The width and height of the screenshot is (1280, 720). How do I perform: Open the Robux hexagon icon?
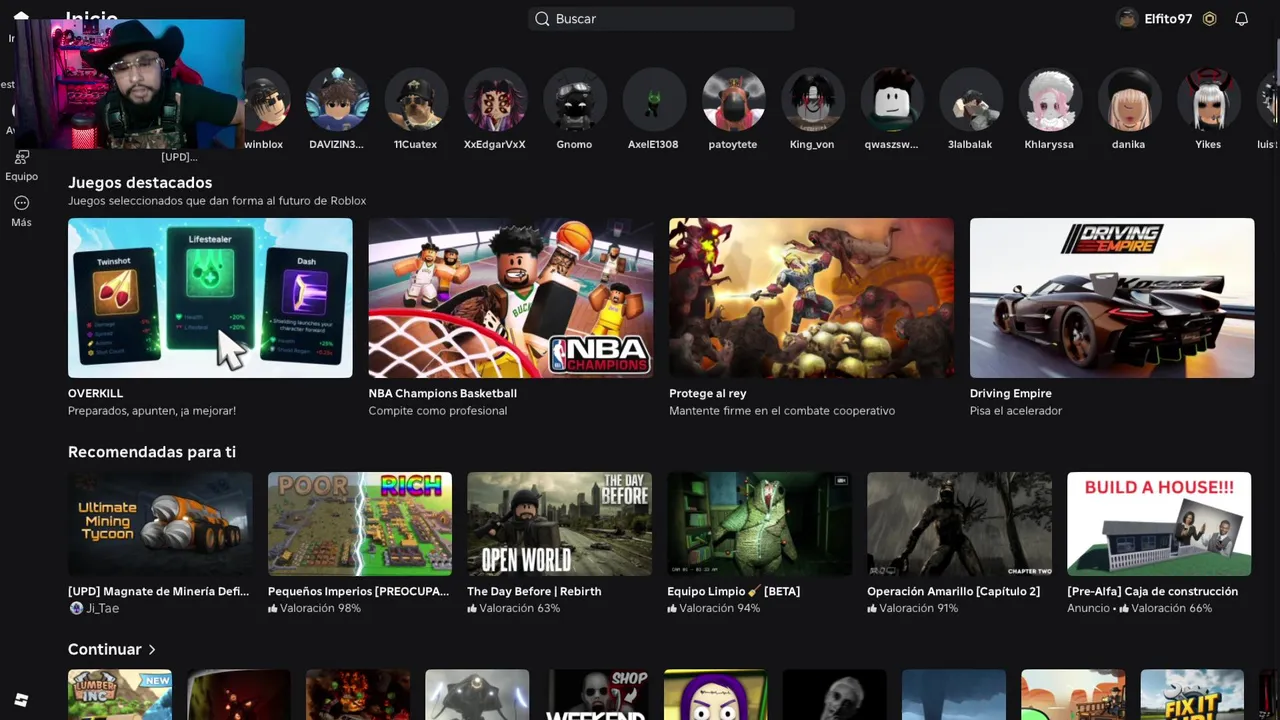click(x=1209, y=19)
